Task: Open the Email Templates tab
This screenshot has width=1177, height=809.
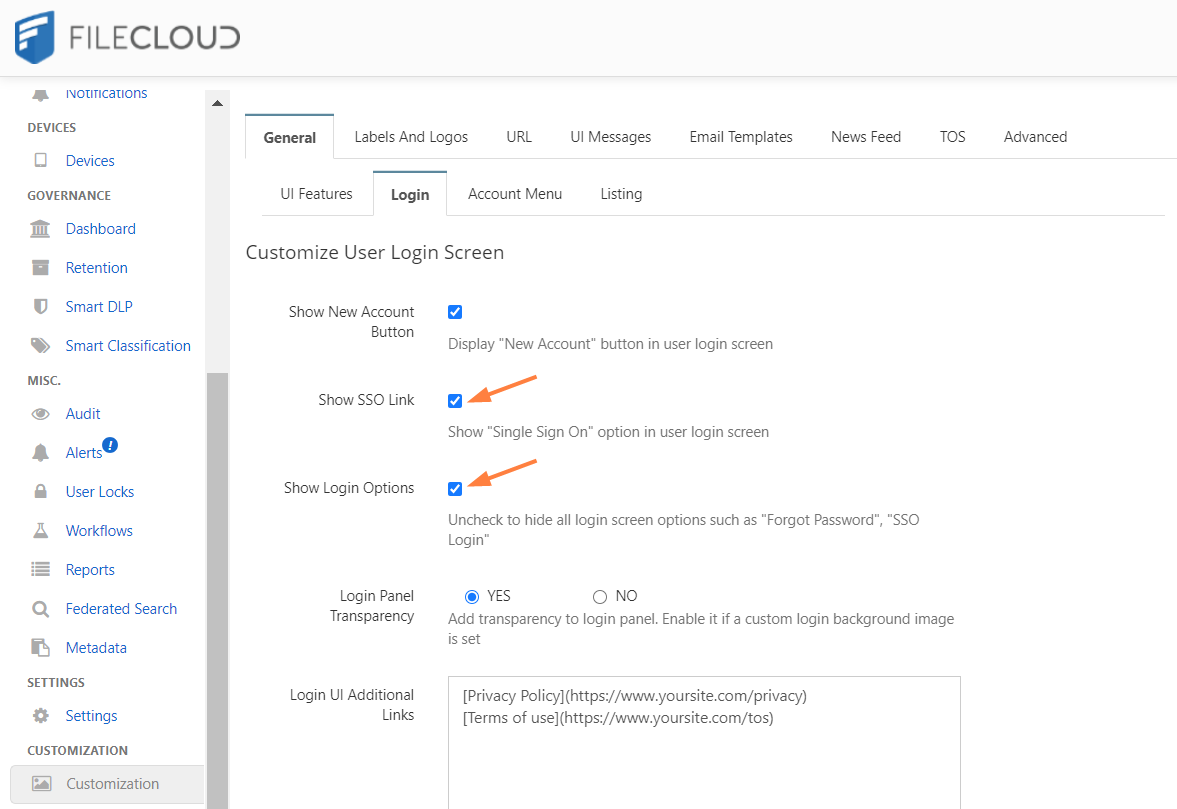Action: (x=740, y=137)
